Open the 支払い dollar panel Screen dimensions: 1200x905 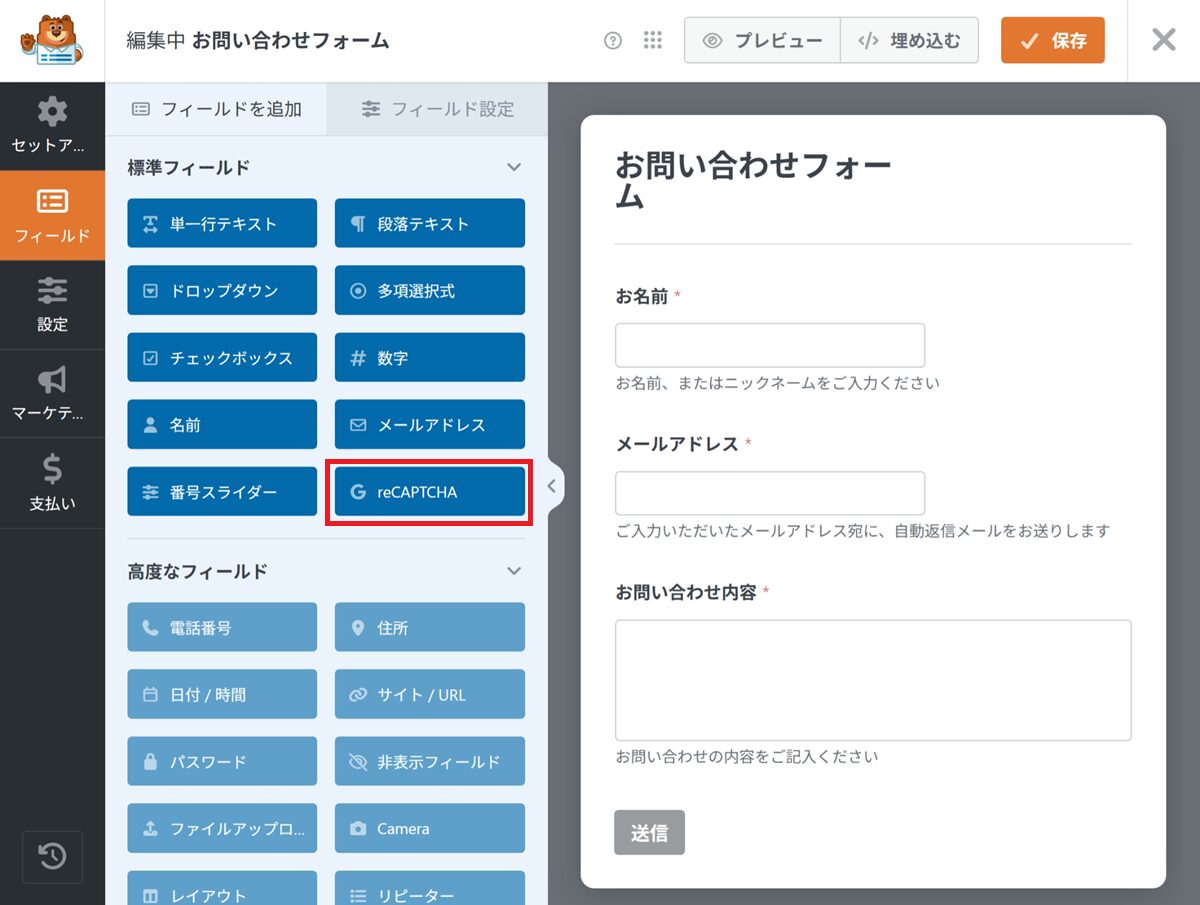click(x=52, y=483)
